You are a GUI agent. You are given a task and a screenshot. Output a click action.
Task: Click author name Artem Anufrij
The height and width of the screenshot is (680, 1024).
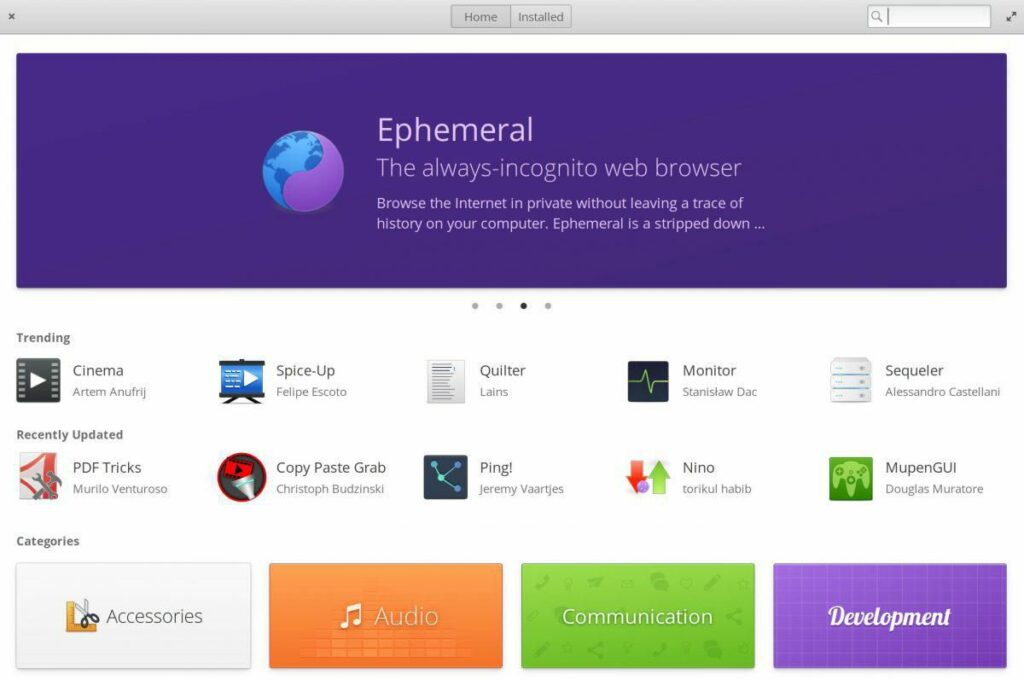pyautogui.click(x=109, y=392)
